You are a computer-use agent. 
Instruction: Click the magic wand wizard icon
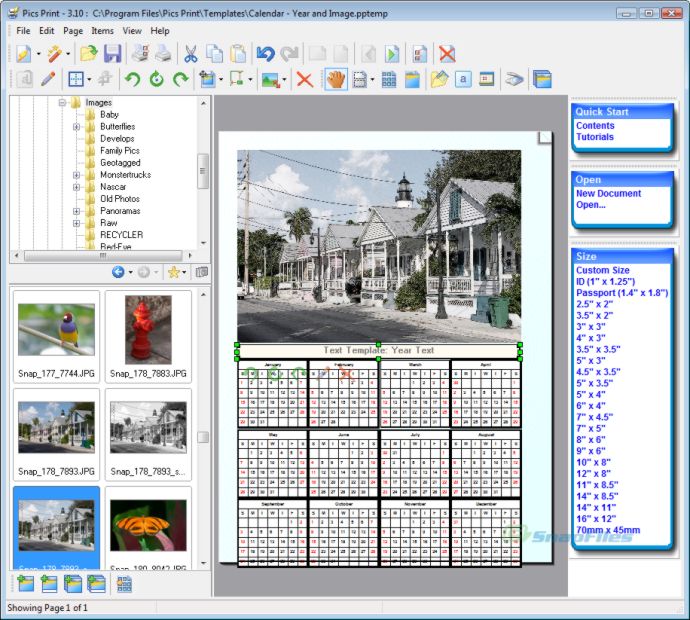coord(55,54)
